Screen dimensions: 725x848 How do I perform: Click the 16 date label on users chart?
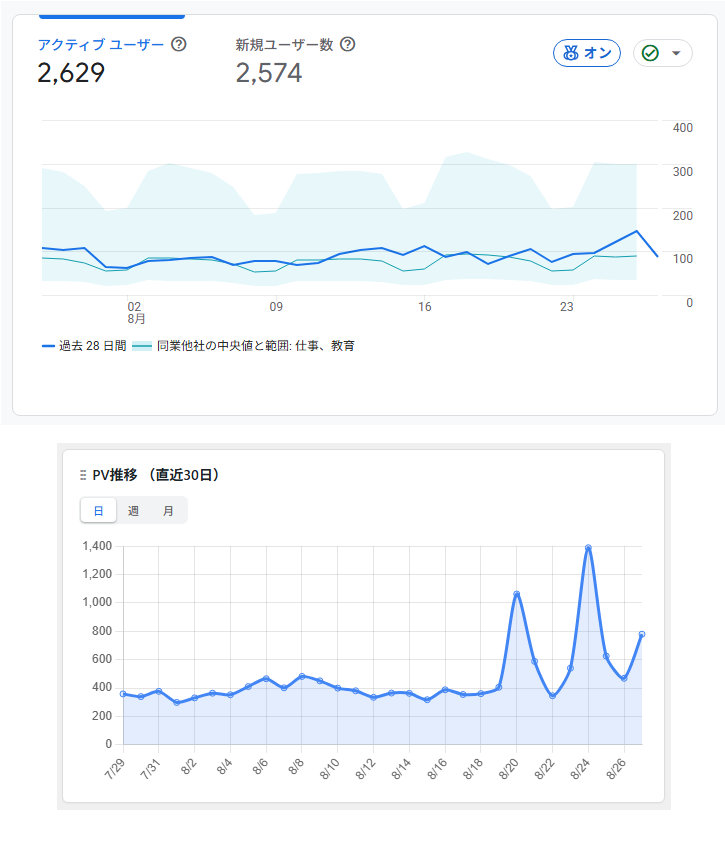(x=424, y=307)
